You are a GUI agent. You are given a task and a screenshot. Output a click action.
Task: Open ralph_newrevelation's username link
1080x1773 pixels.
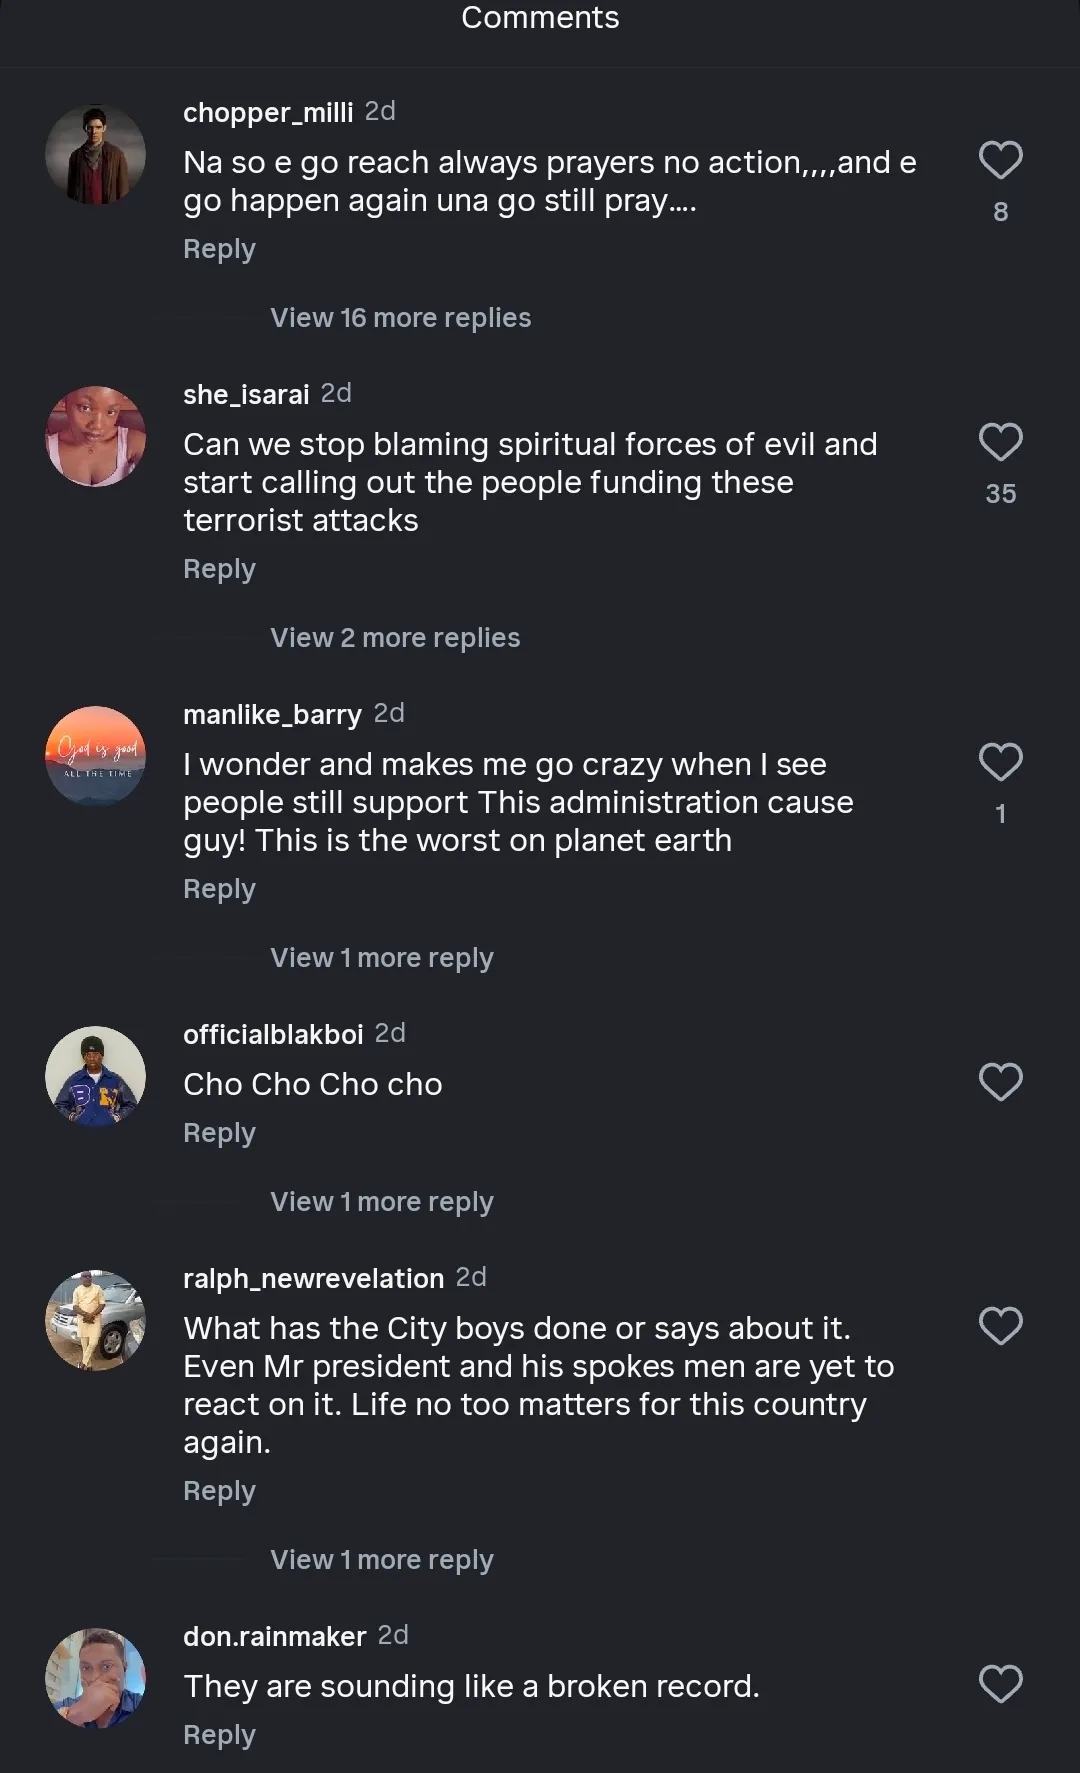[x=313, y=1278]
